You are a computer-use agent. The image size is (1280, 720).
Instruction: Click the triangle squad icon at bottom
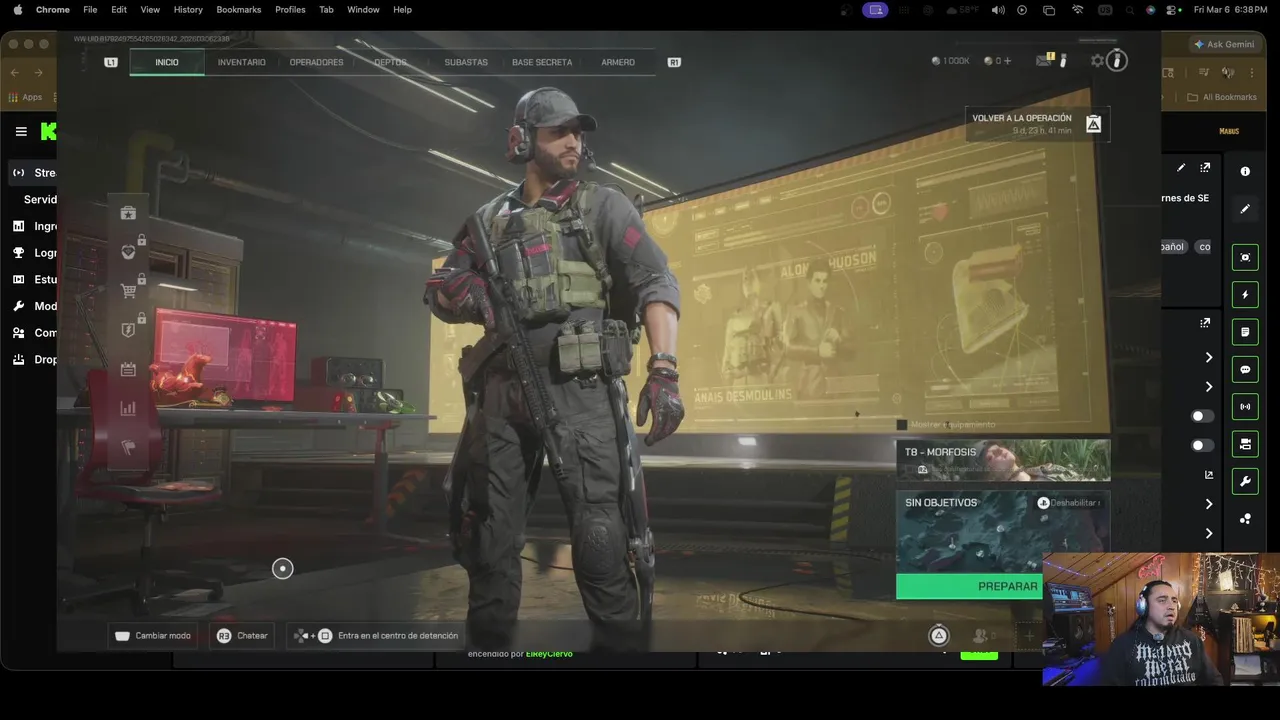click(x=939, y=635)
